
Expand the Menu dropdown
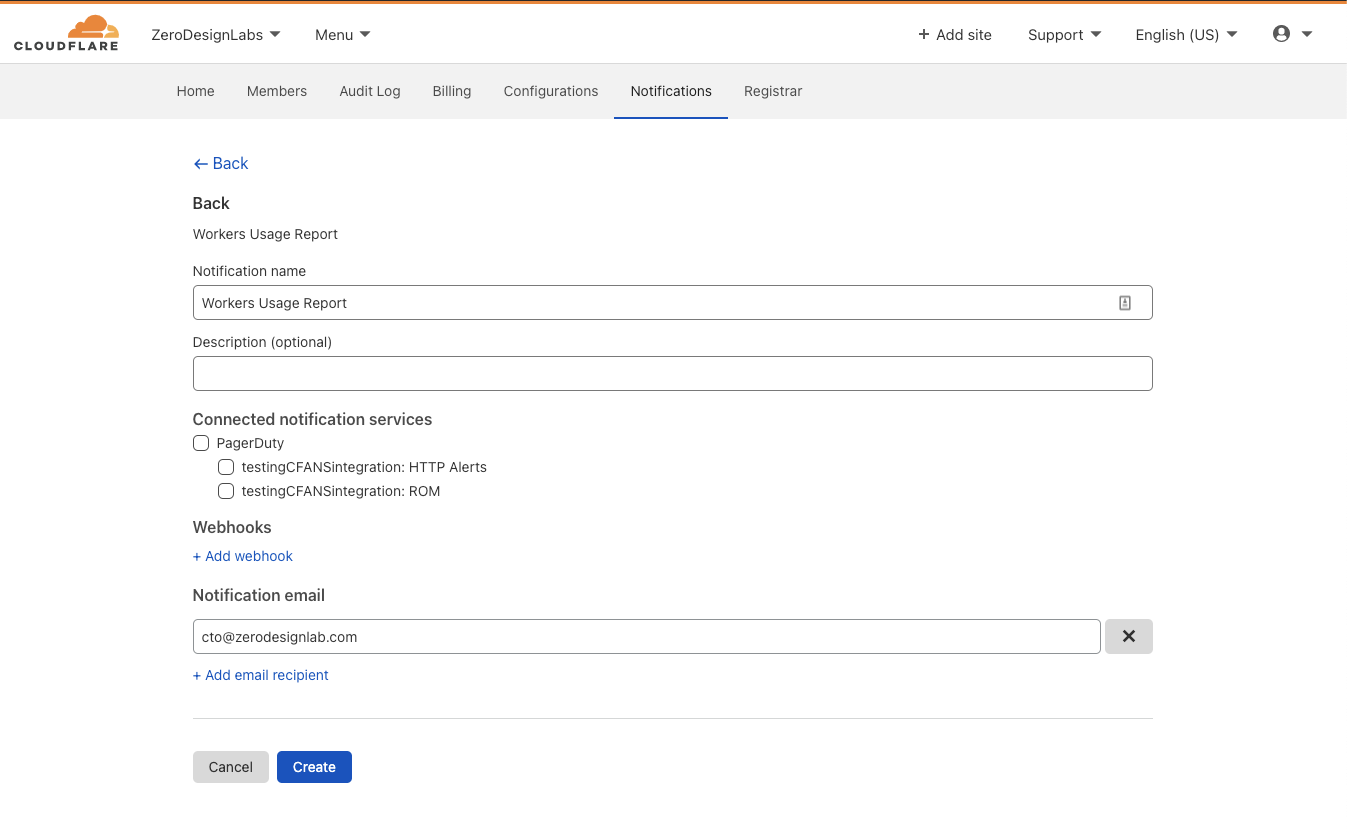[x=343, y=34]
